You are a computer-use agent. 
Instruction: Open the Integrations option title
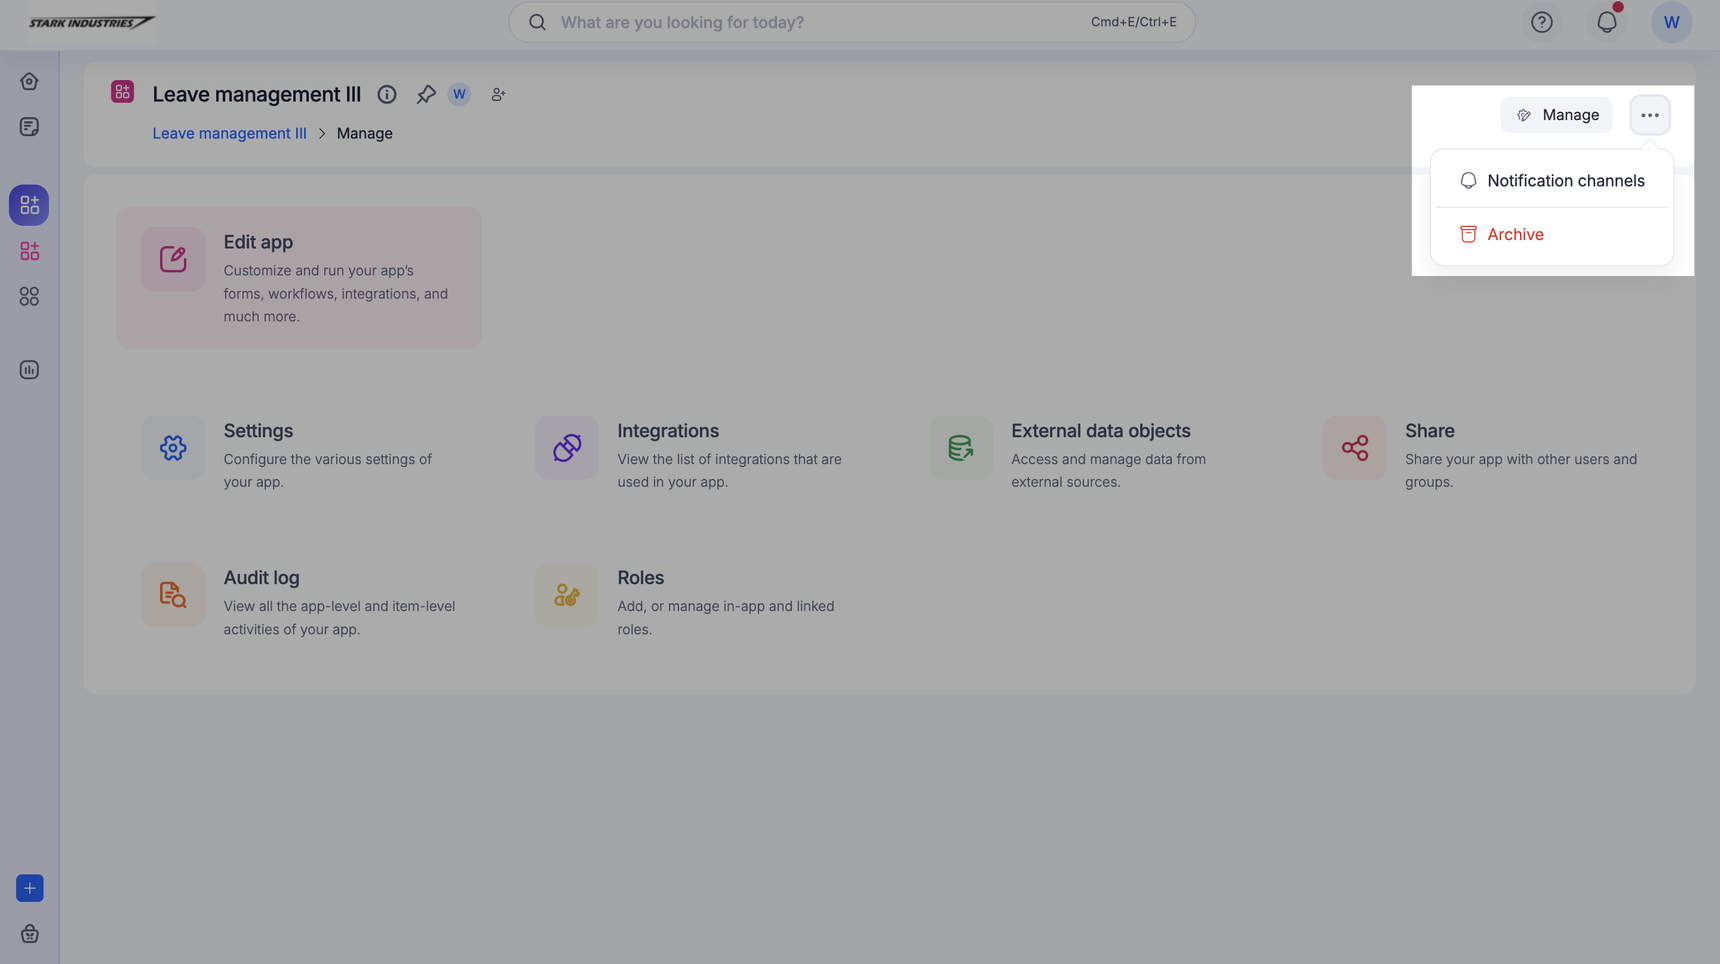(668, 431)
